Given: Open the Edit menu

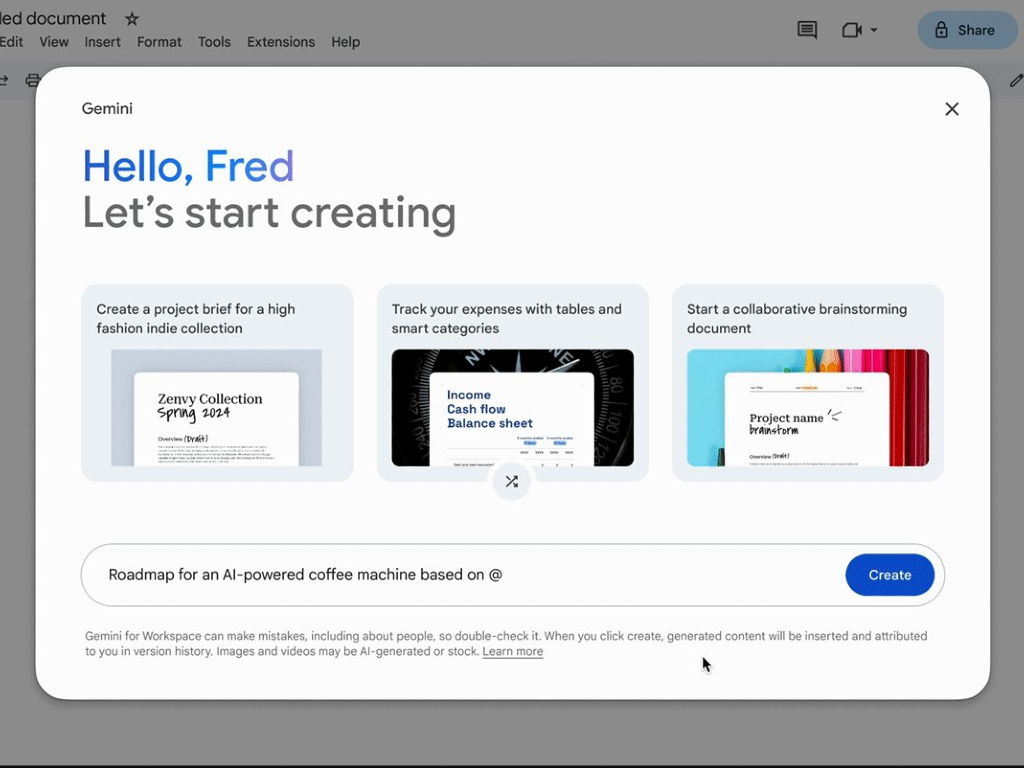Looking at the screenshot, I should 11,42.
